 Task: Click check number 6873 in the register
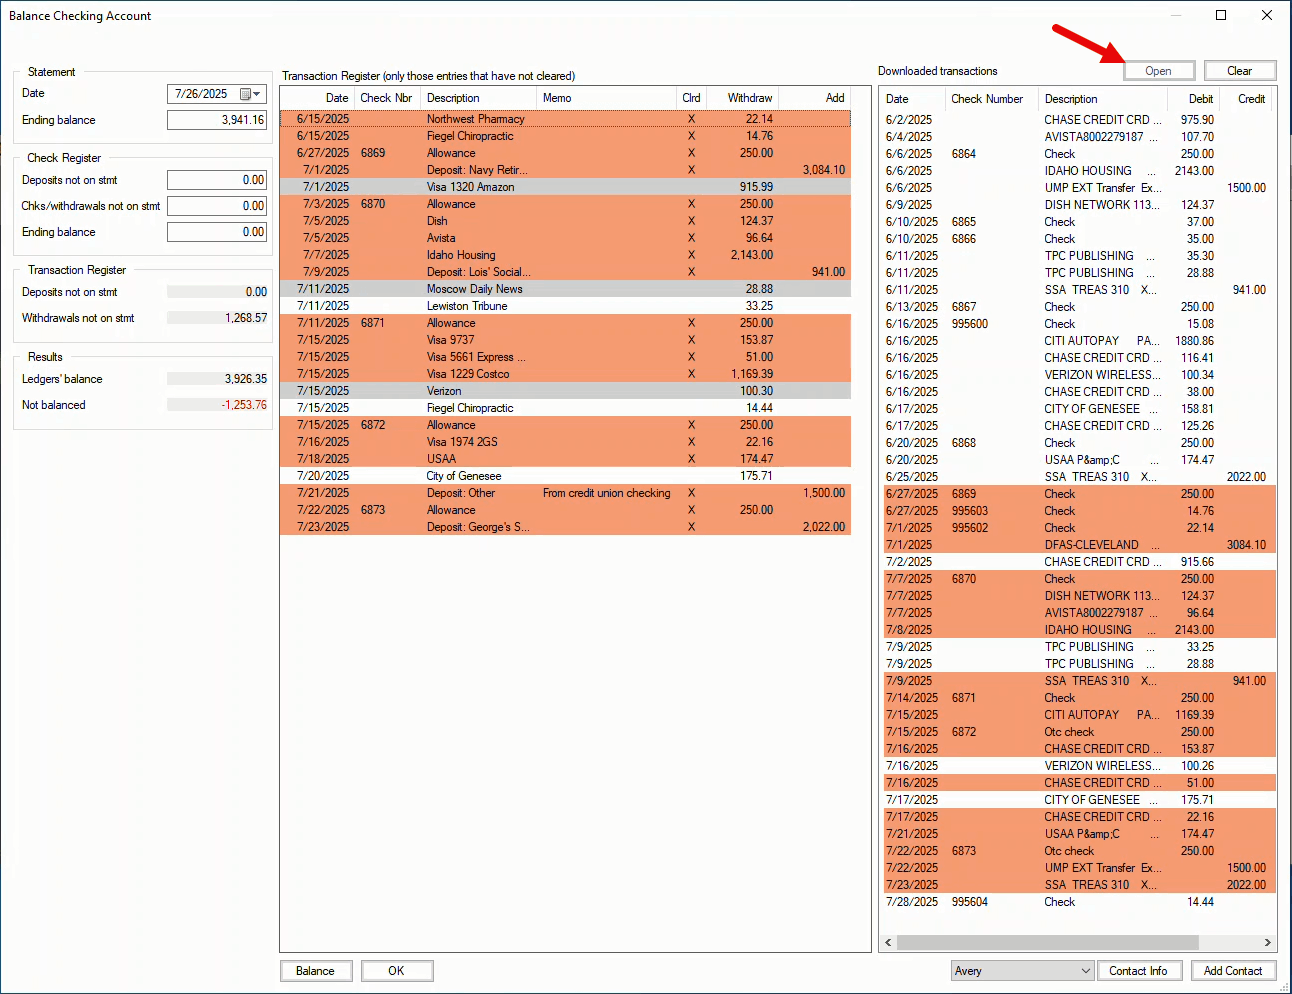[x=373, y=510]
